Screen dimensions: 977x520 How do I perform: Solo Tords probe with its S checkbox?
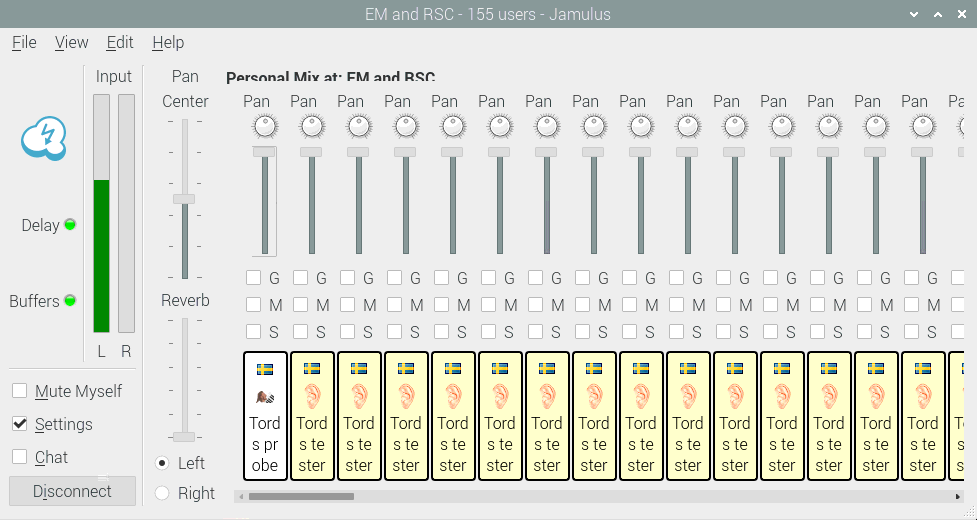[254, 331]
